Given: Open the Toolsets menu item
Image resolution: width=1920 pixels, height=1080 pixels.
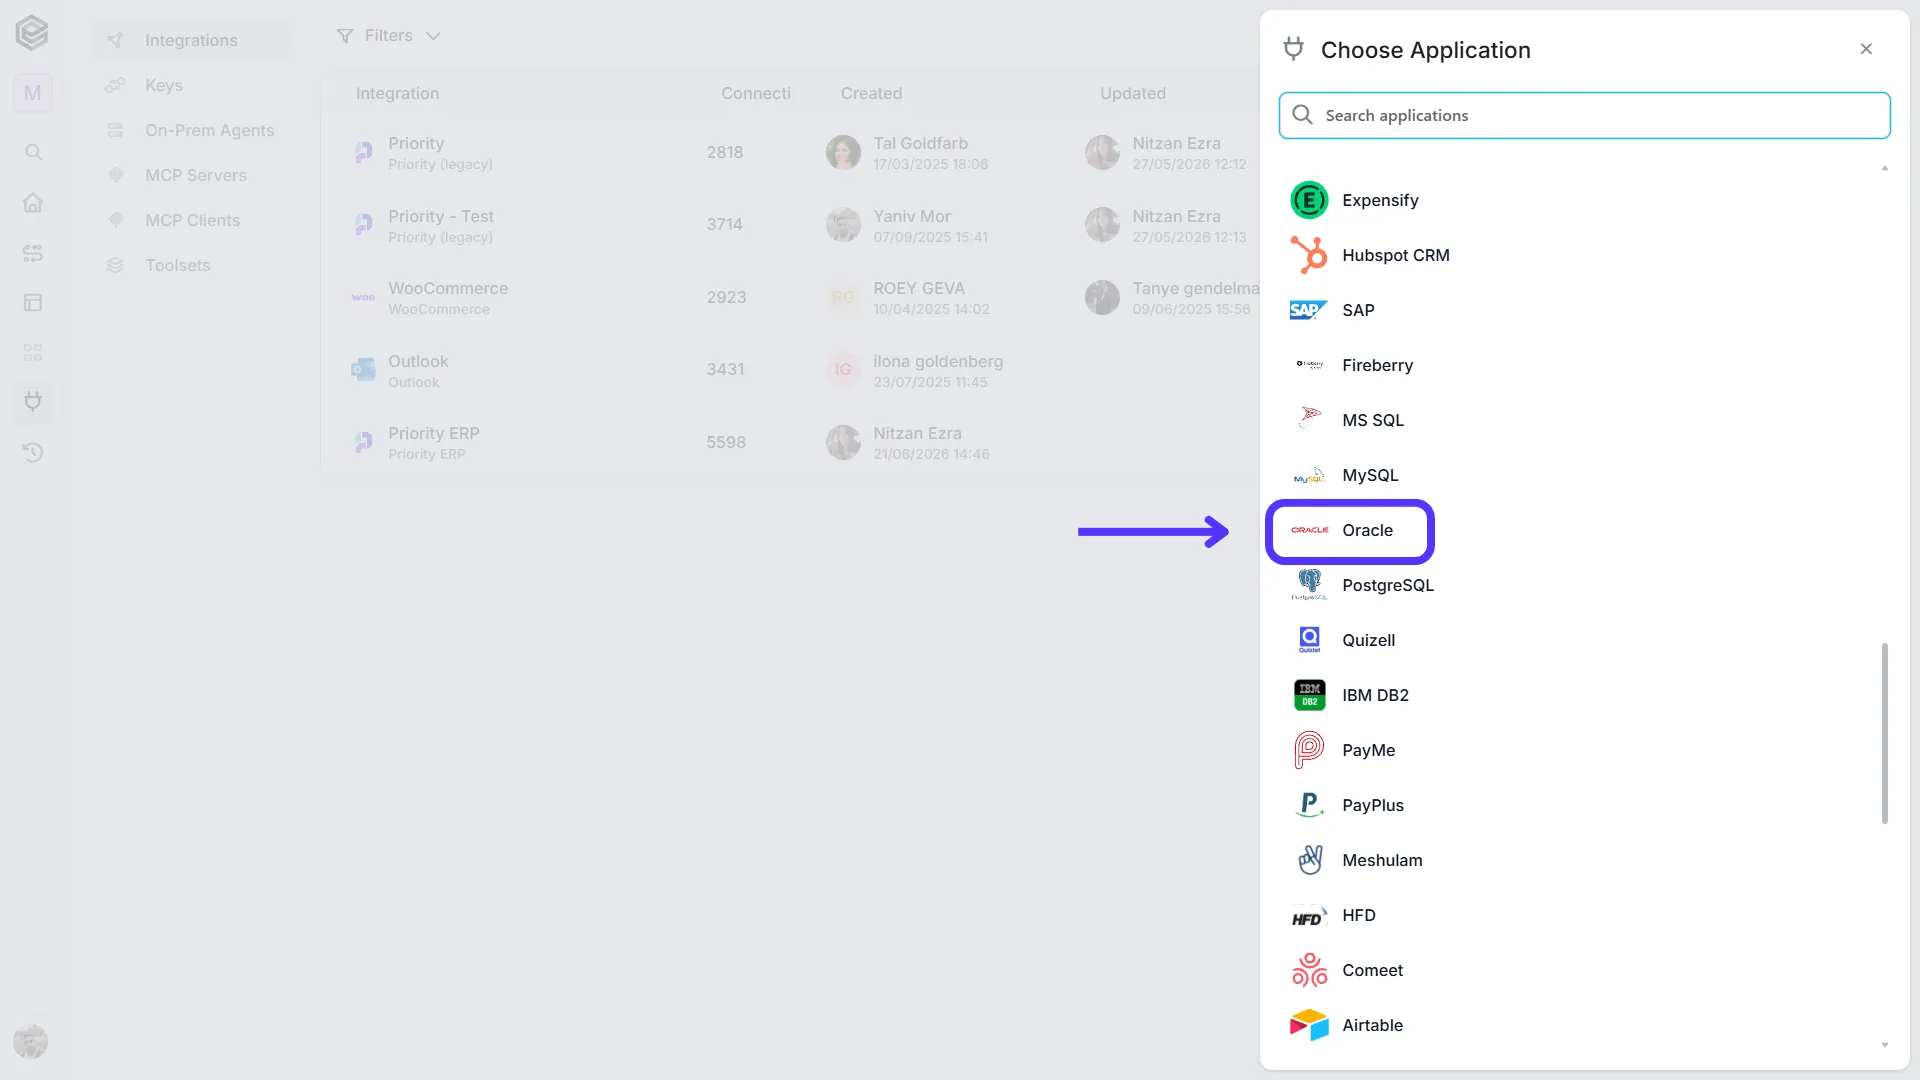Looking at the screenshot, I should [x=177, y=265].
